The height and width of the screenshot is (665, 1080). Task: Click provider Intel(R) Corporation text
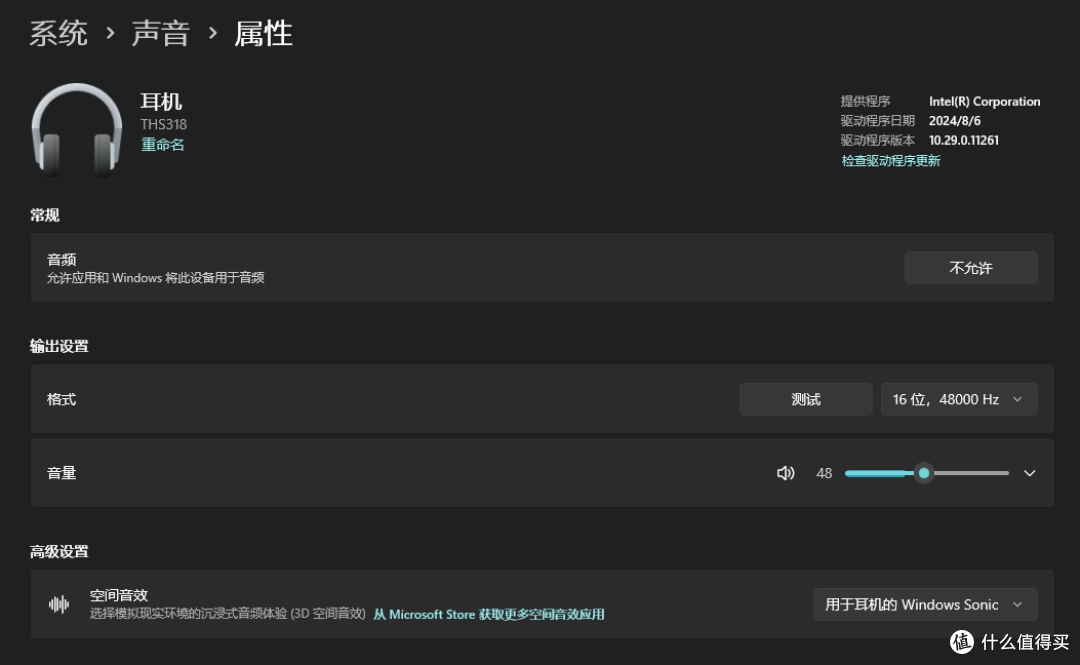984,101
